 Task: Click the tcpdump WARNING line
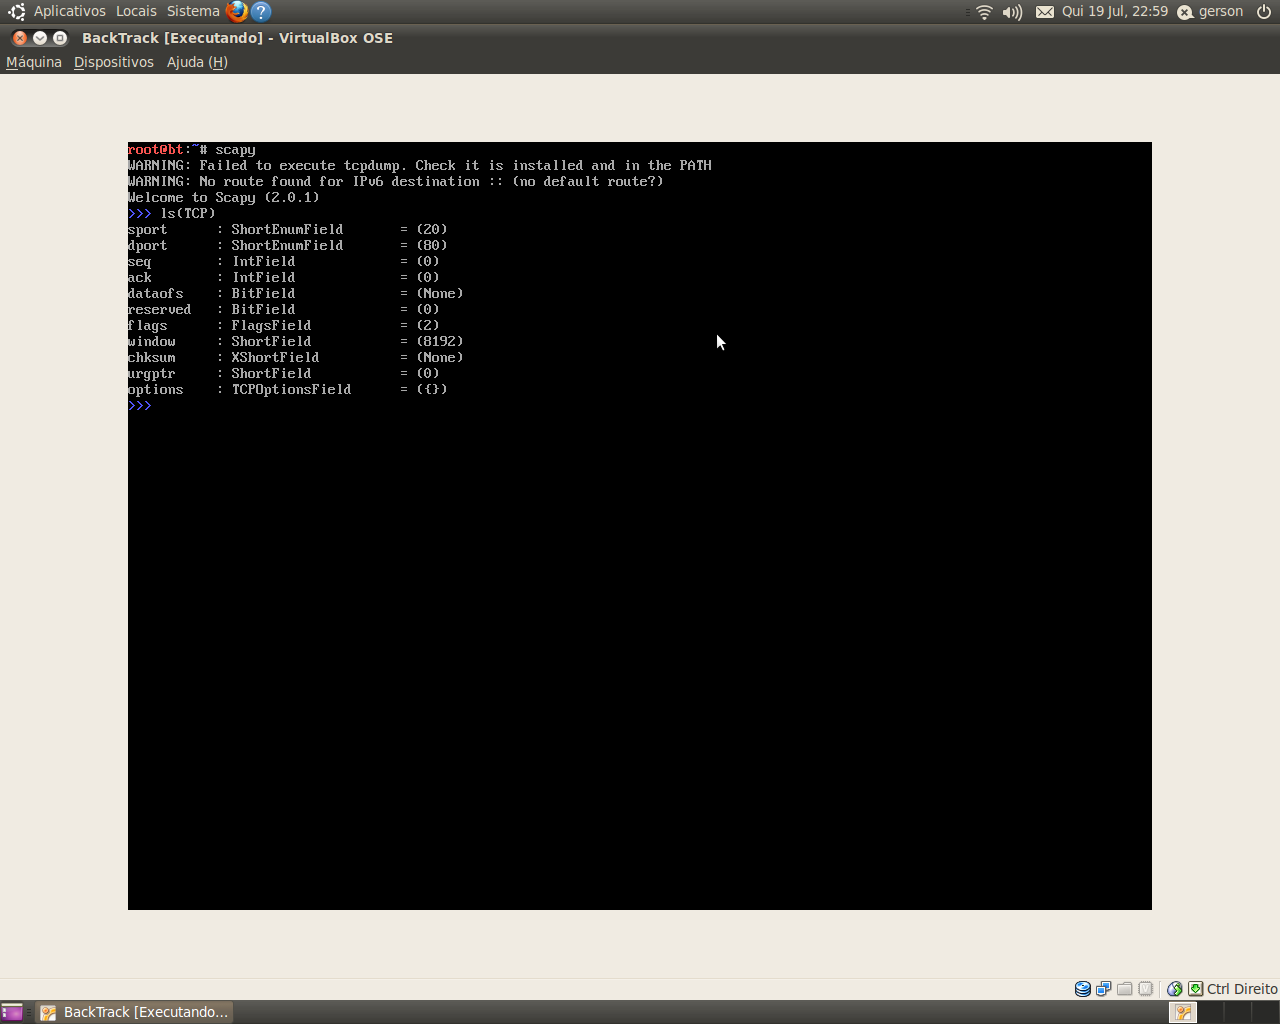click(x=420, y=165)
